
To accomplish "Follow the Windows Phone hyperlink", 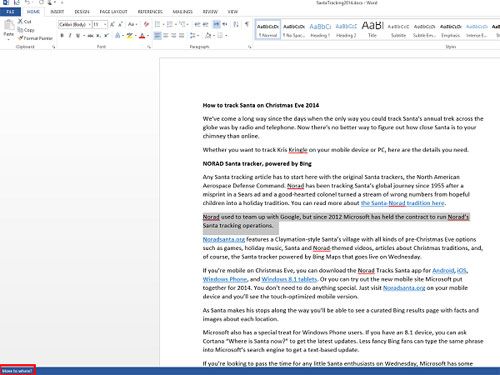I will 225,279.
